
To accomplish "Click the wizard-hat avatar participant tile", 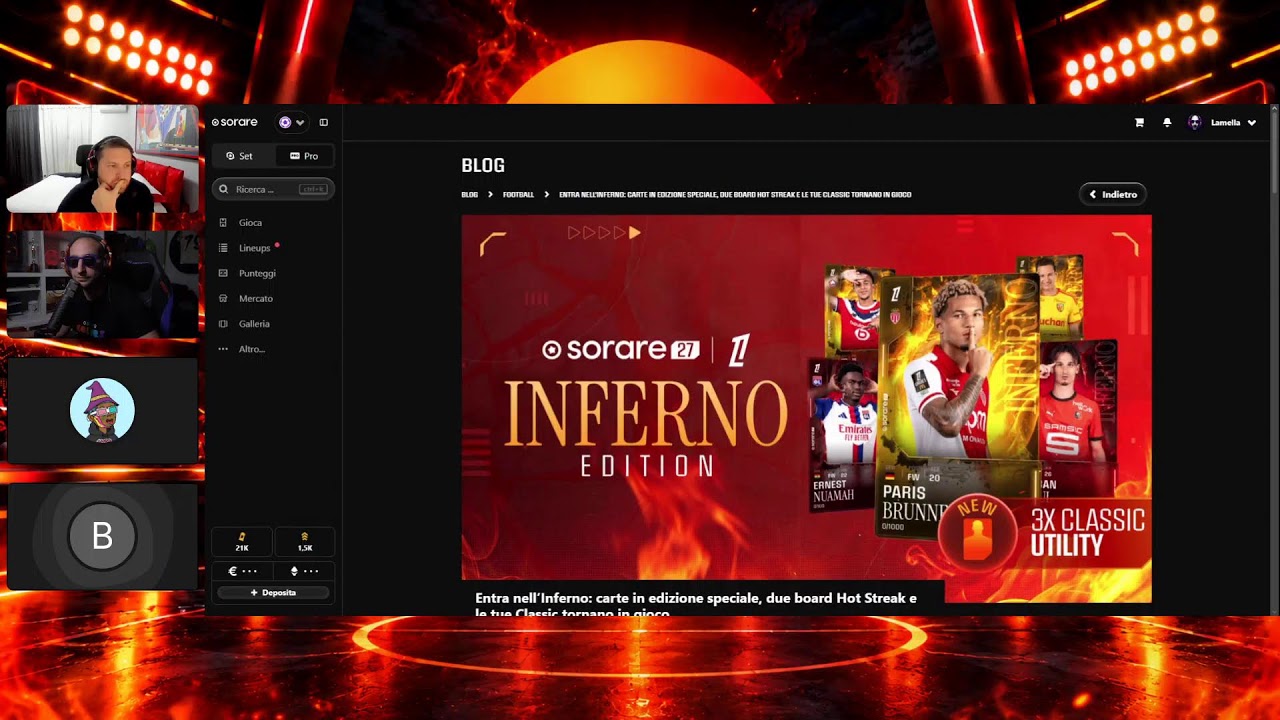I will (x=103, y=410).
